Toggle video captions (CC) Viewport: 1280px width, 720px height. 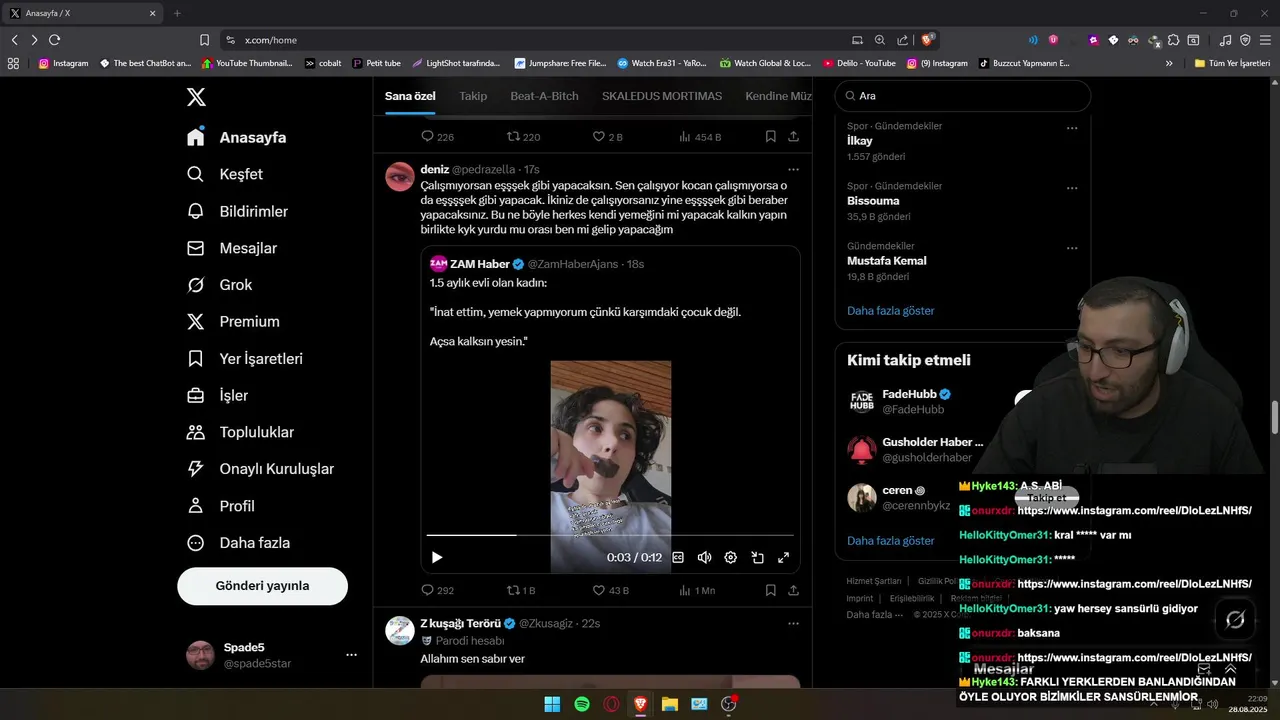(x=678, y=557)
